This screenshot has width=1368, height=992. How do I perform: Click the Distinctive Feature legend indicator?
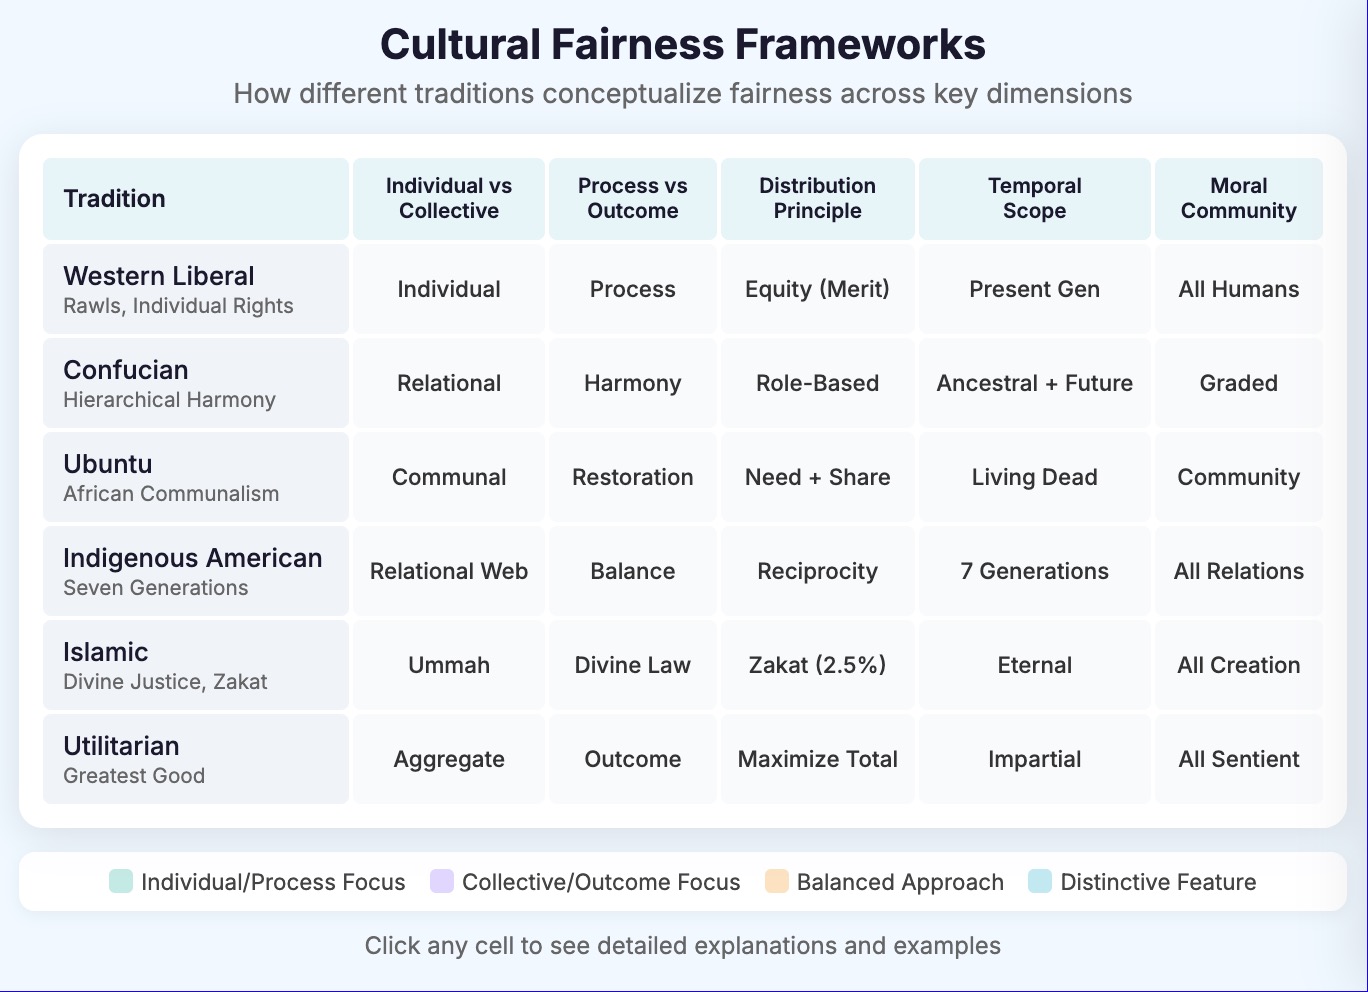pyautogui.click(x=1040, y=881)
